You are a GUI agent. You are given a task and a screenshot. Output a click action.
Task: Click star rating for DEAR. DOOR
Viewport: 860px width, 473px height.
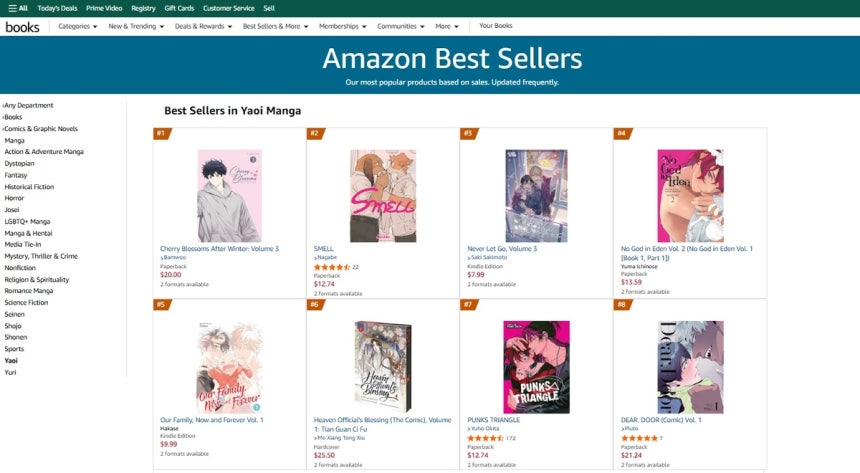coord(639,438)
